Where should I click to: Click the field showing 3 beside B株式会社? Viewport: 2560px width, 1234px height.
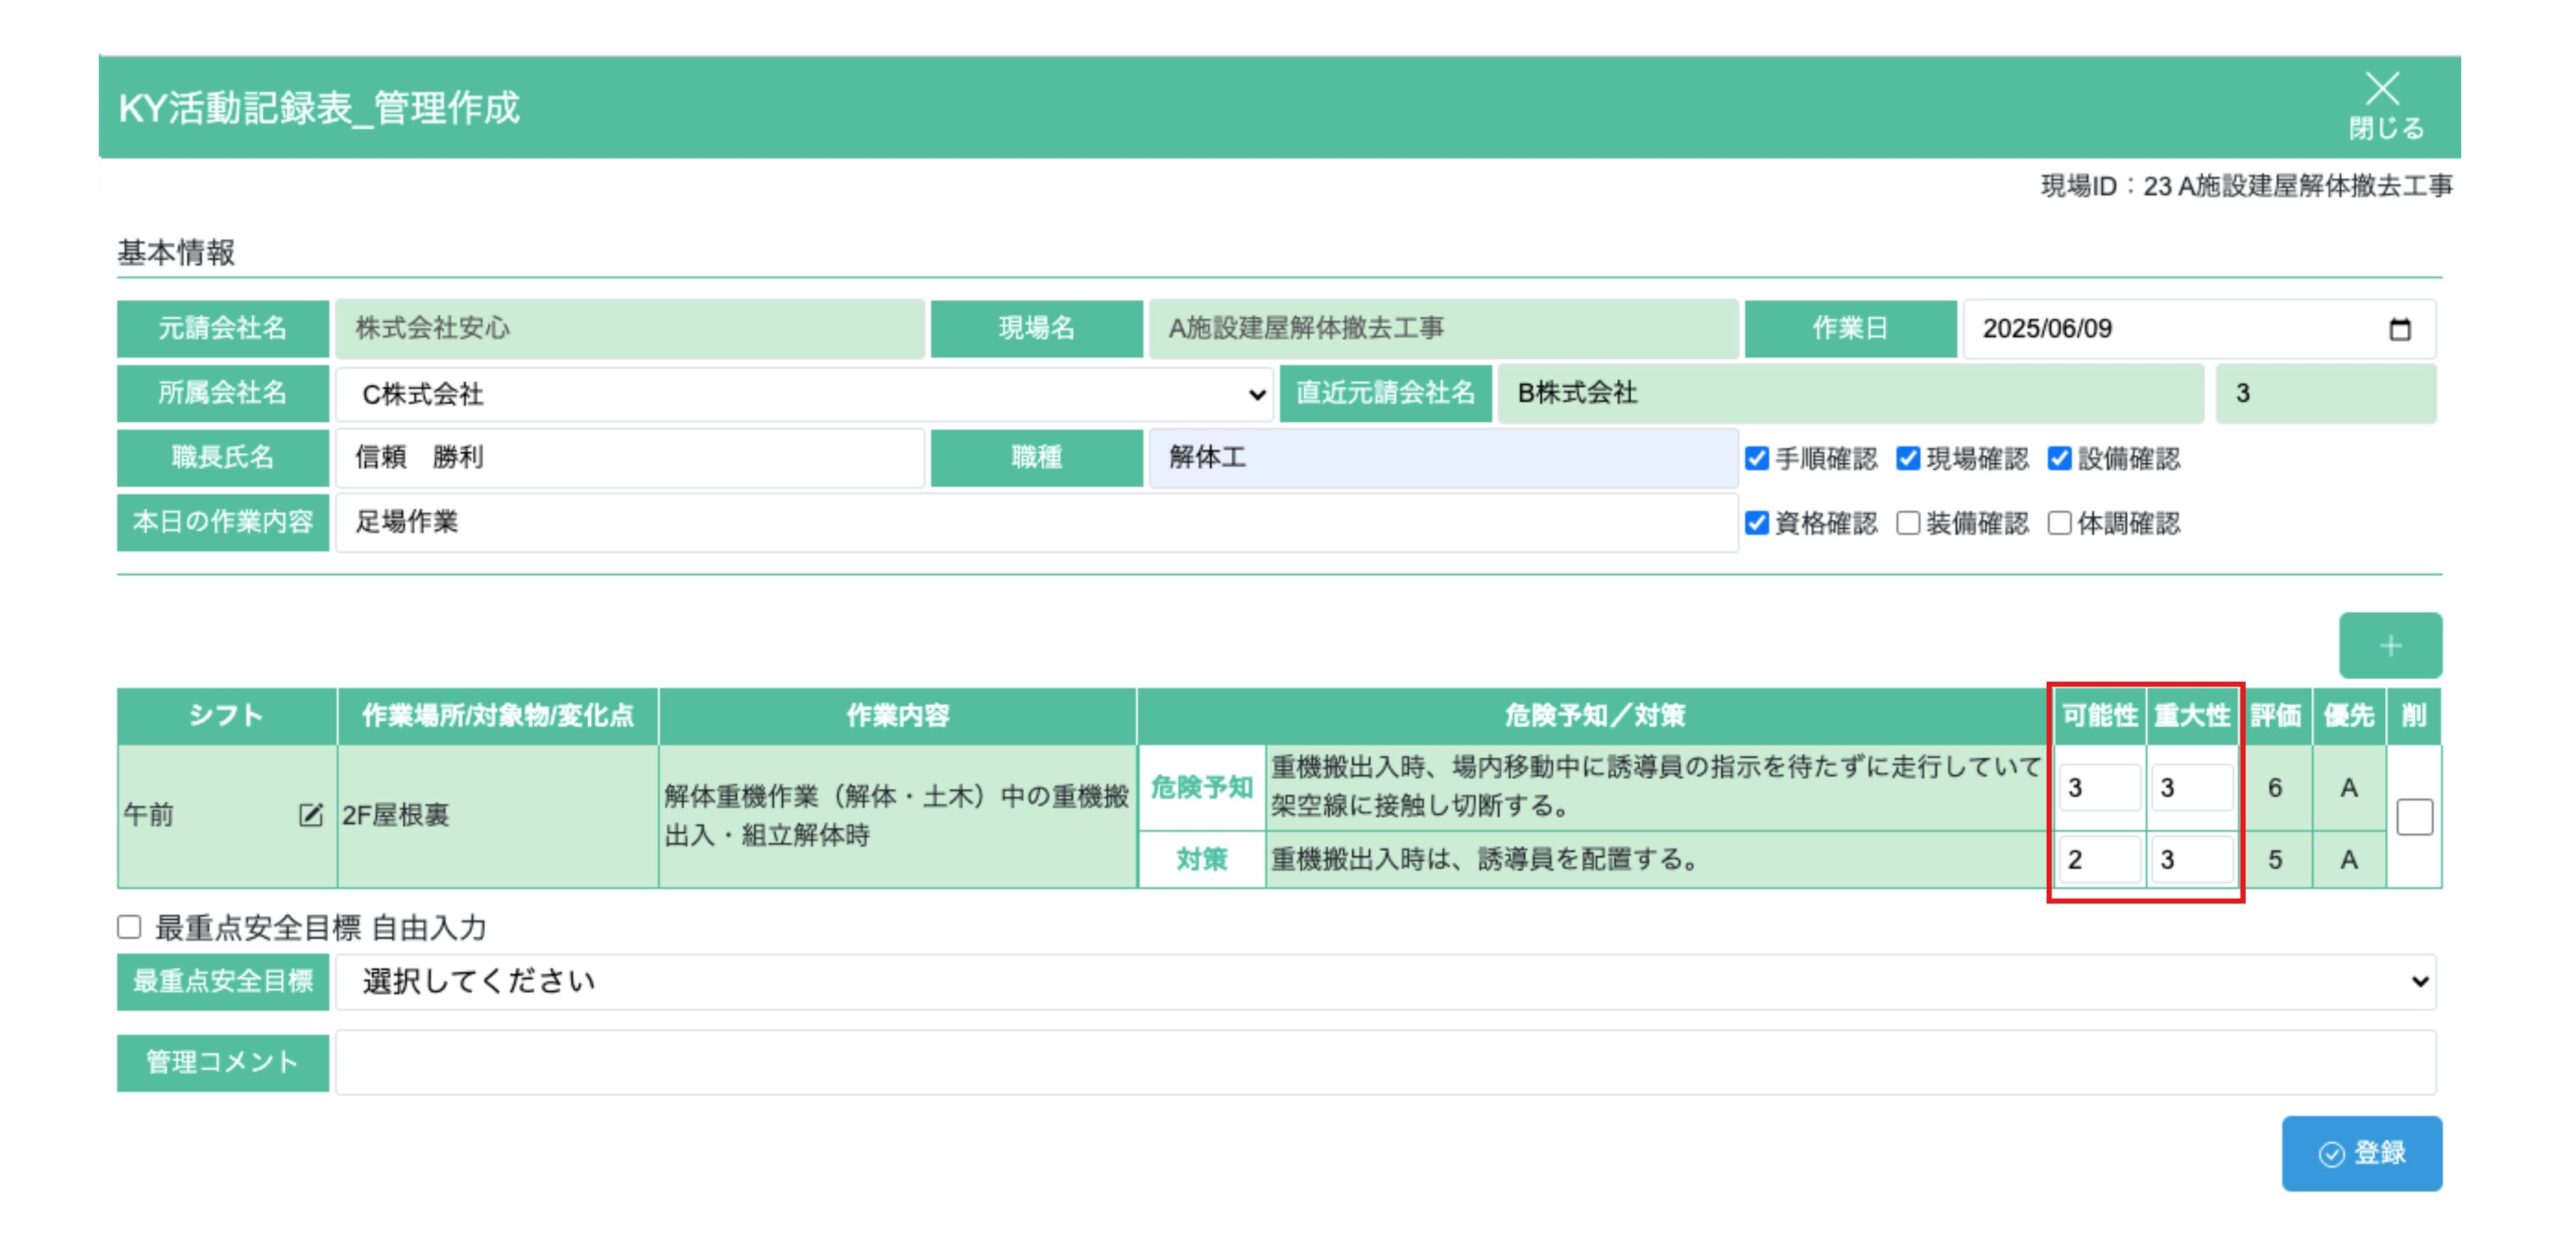pos(2326,393)
